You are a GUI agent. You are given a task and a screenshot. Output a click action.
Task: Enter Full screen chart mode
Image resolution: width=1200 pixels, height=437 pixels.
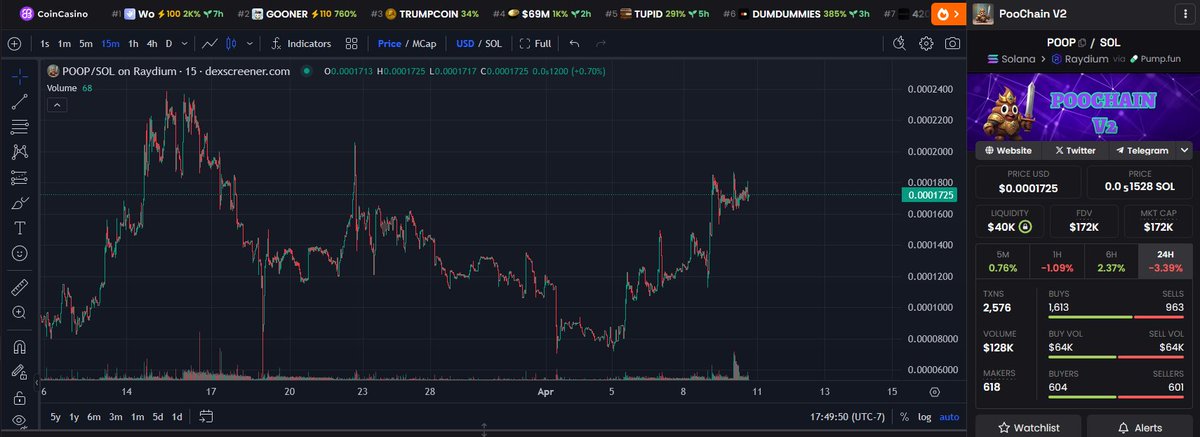[535, 44]
